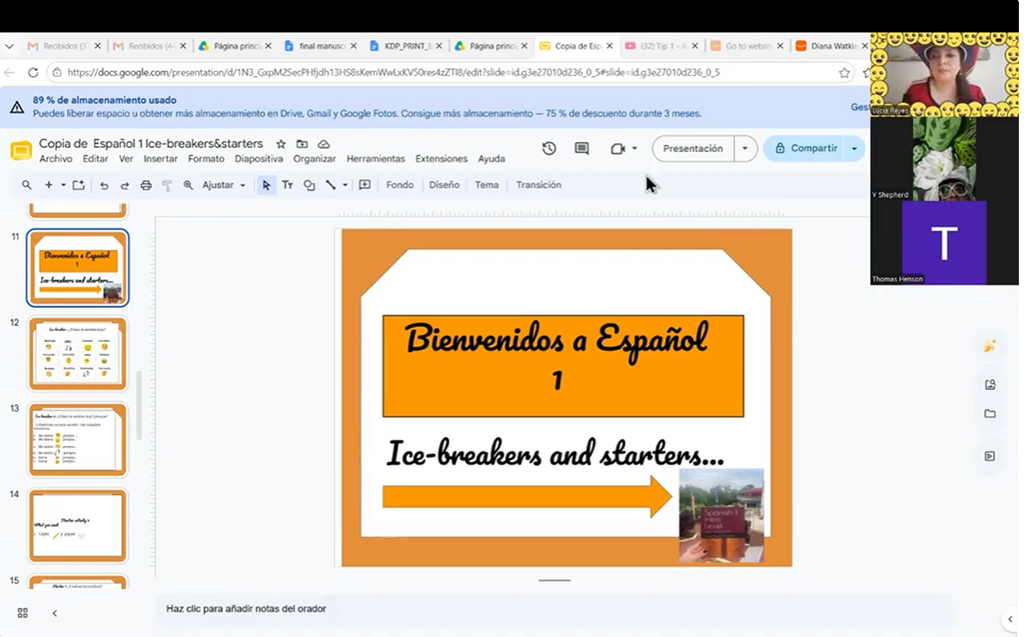1024x637 pixels.
Task: Click the Gemini sparkle side panel icon
Action: point(990,346)
